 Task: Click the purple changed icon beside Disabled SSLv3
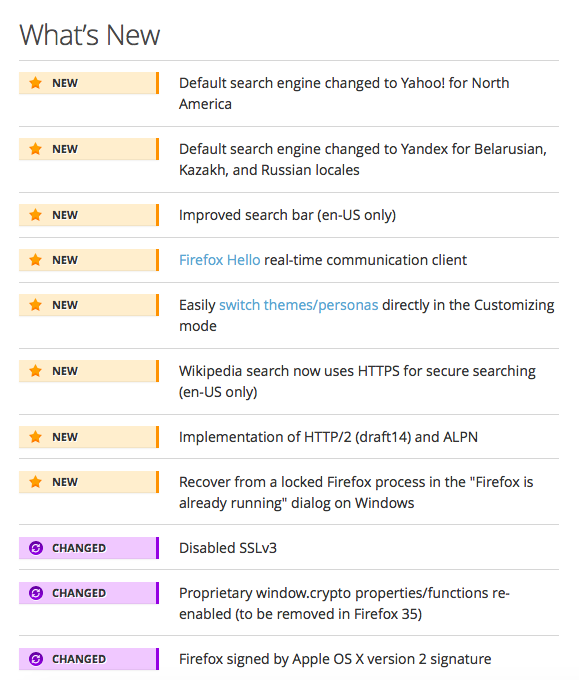point(36,548)
